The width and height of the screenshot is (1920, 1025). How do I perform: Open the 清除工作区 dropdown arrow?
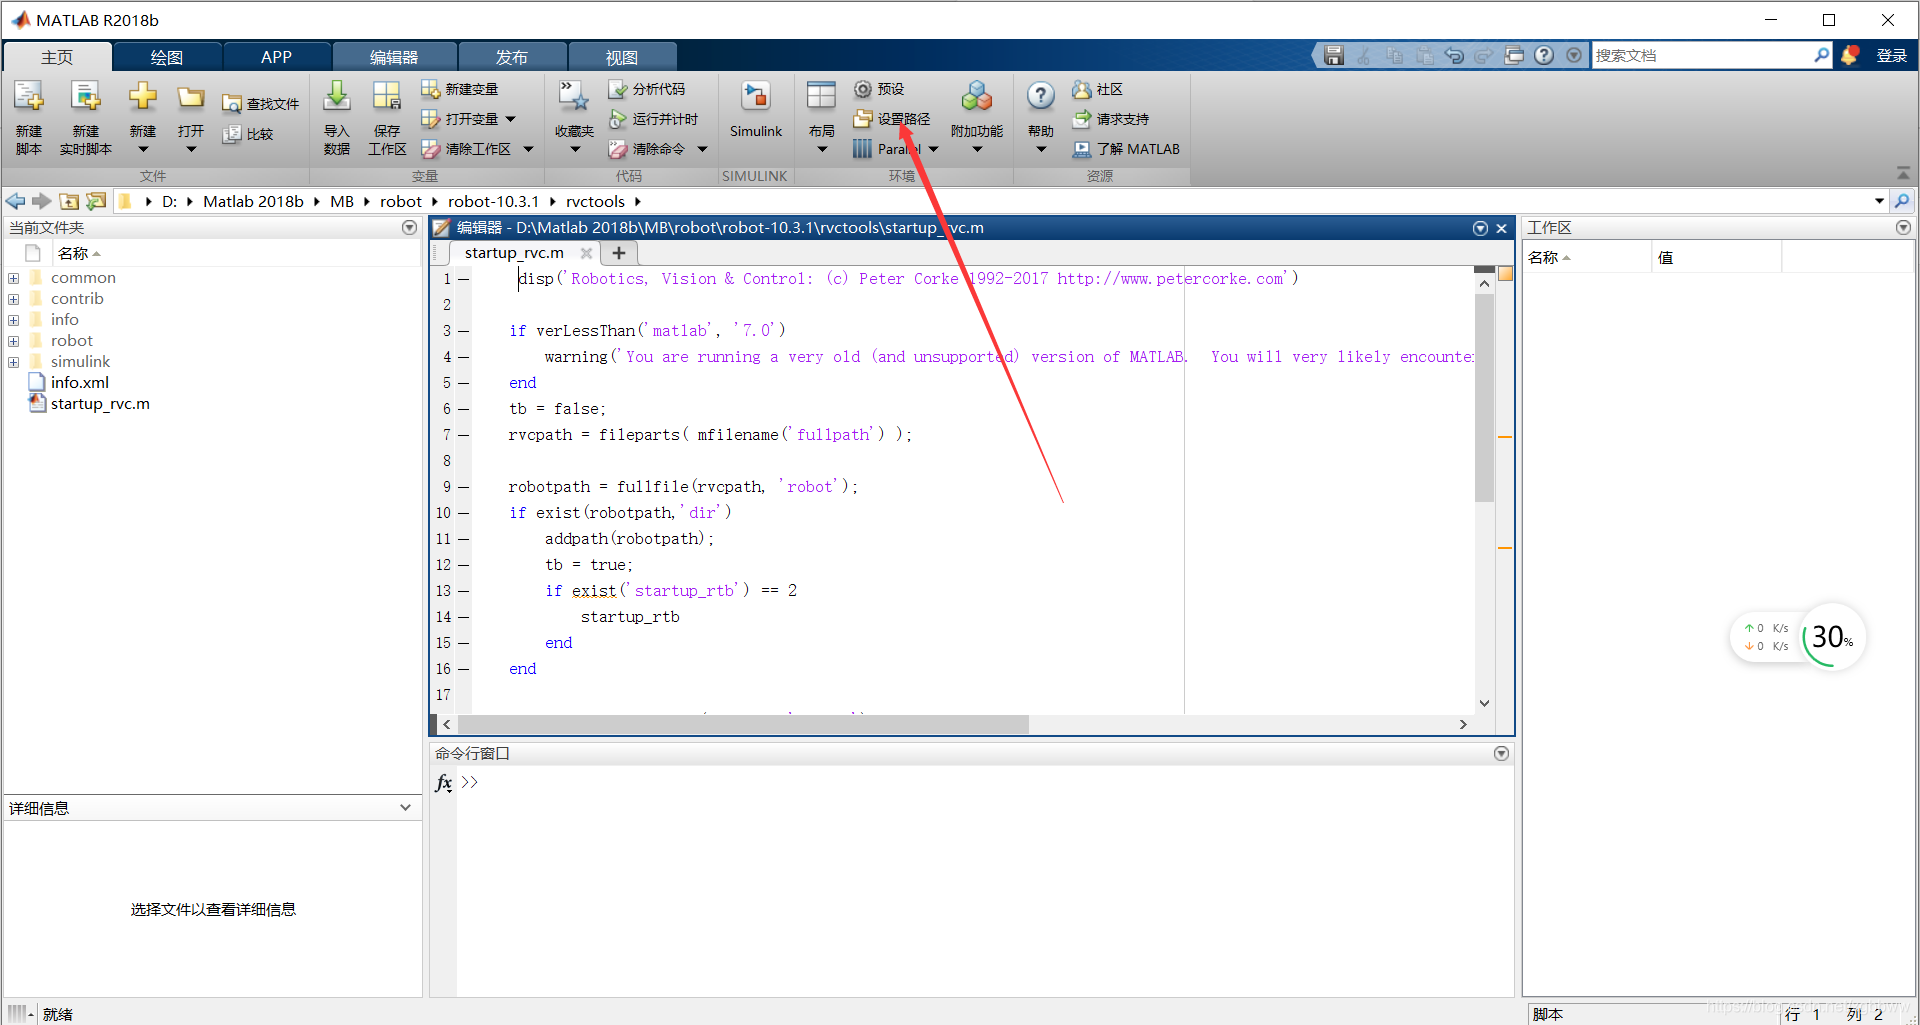point(529,149)
